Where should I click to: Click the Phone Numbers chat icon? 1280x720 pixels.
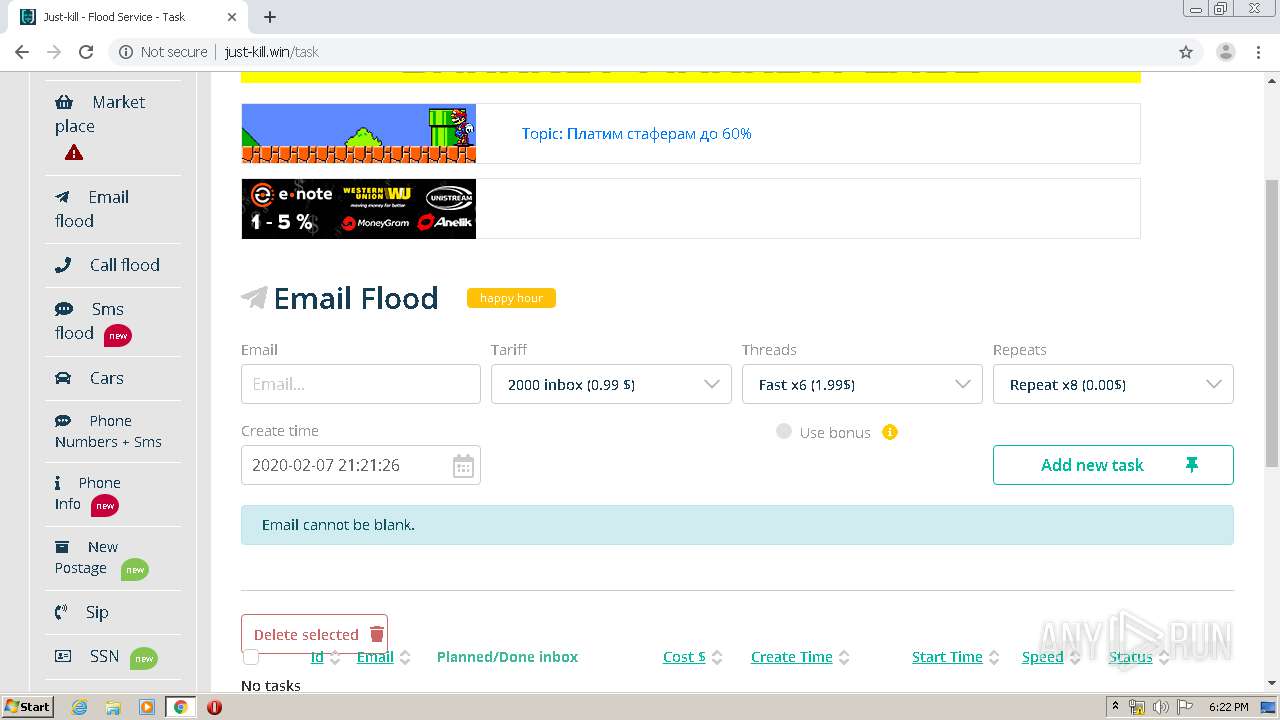point(63,421)
